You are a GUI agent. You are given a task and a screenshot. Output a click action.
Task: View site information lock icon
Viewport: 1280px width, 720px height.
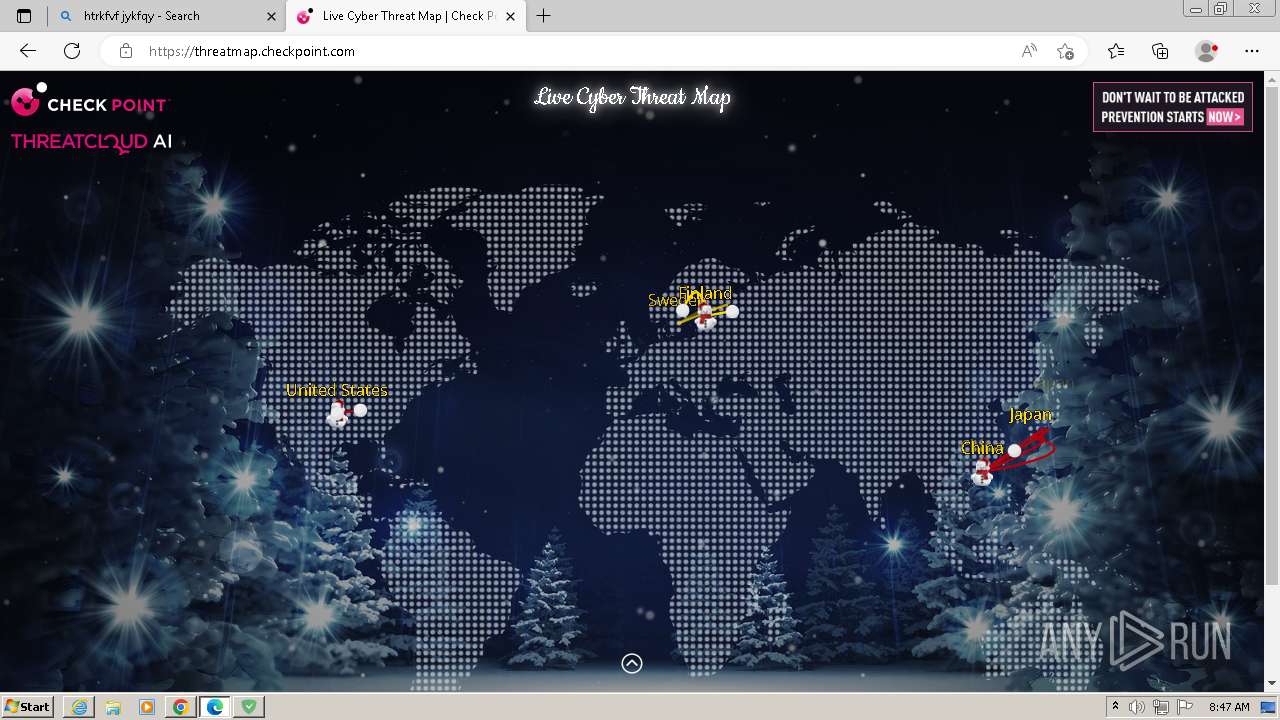click(126, 51)
